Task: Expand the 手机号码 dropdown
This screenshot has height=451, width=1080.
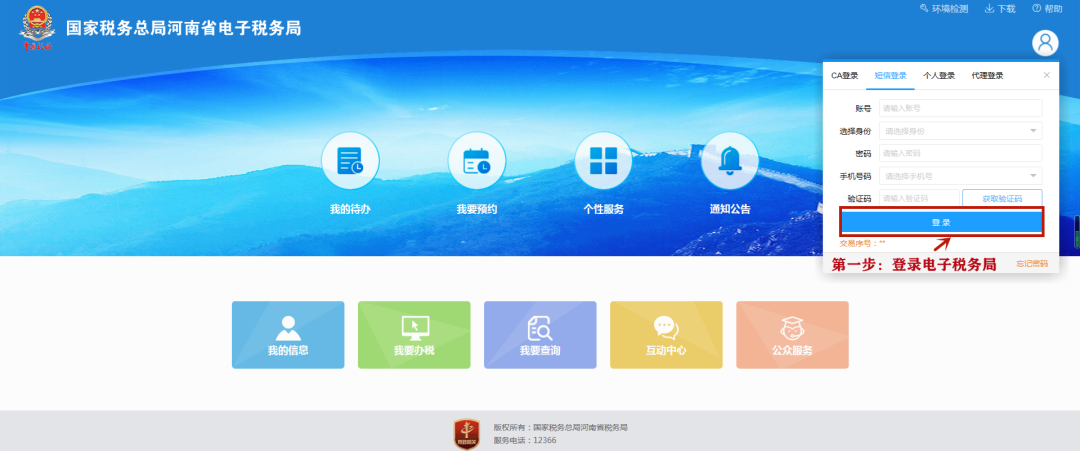Action: pyautogui.click(x=960, y=176)
